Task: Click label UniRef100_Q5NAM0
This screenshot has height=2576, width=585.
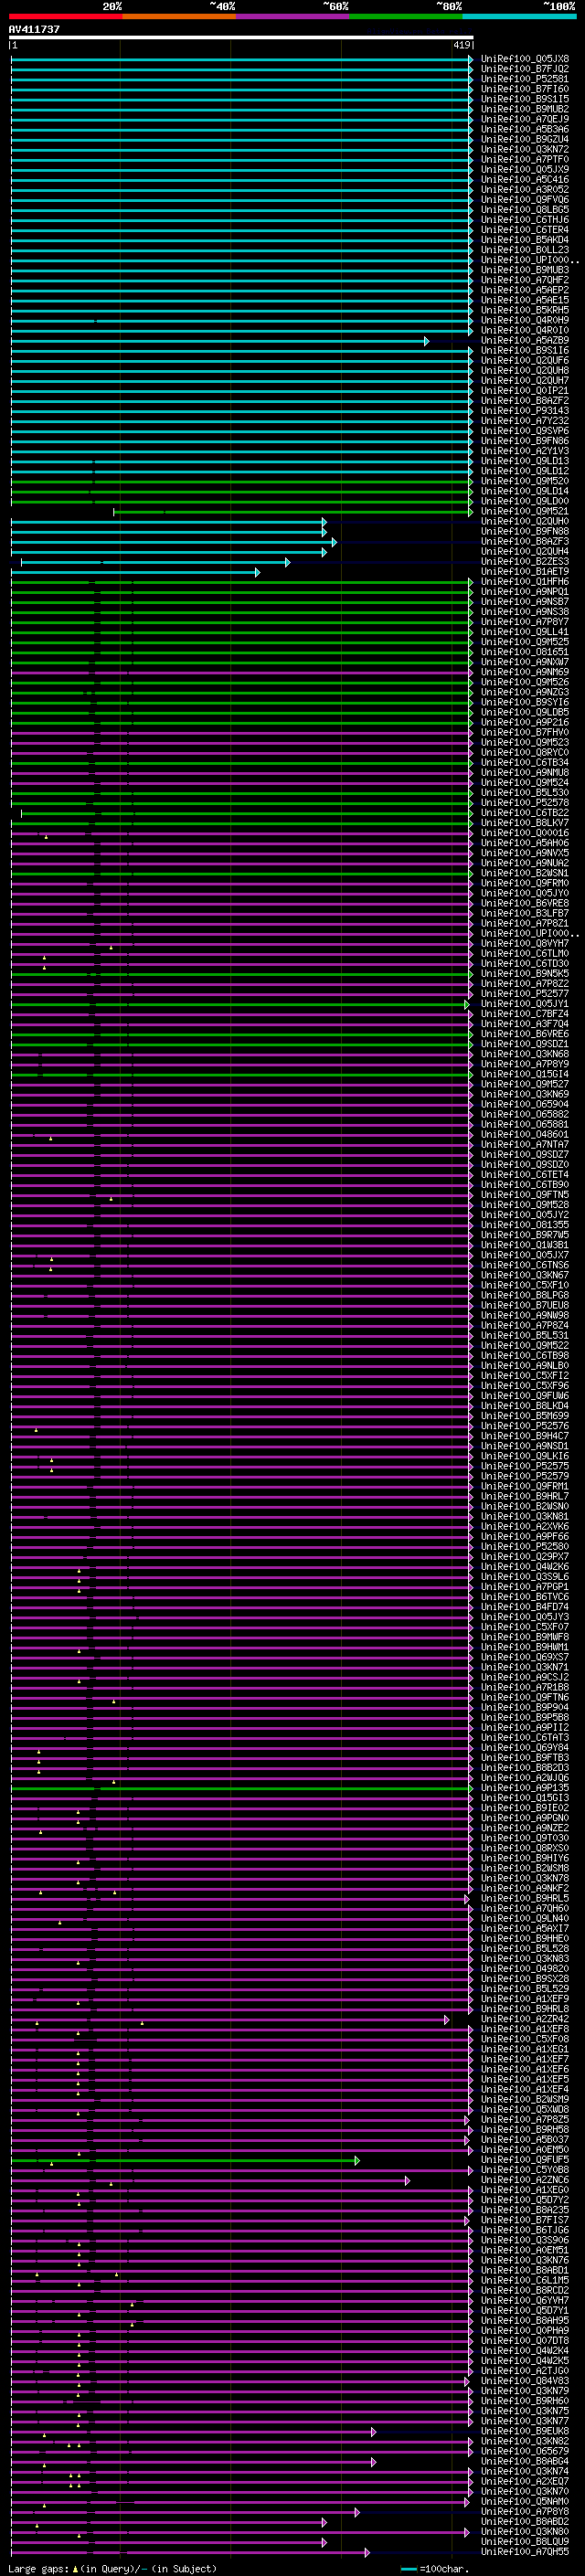Action: pyautogui.click(x=525, y=2503)
